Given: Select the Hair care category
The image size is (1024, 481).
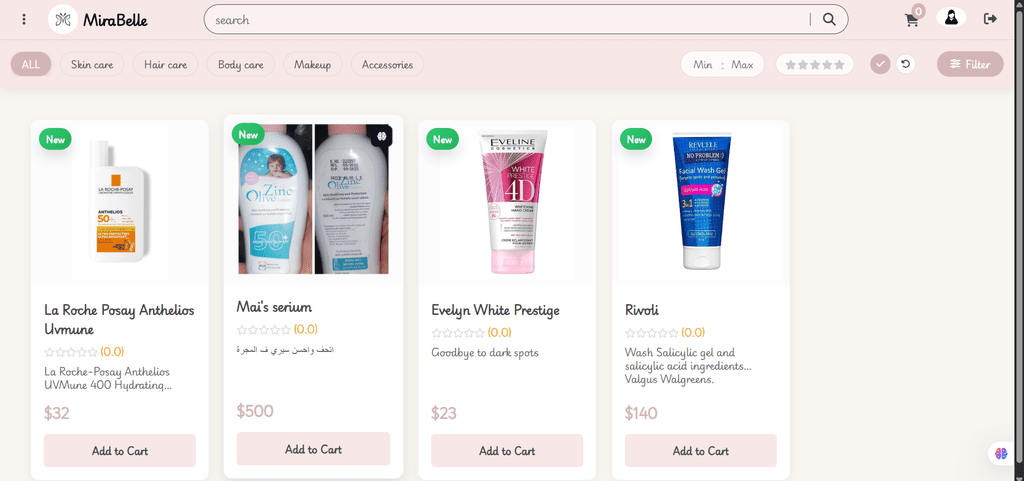Looking at the screenshot, I should pos(165,65).
